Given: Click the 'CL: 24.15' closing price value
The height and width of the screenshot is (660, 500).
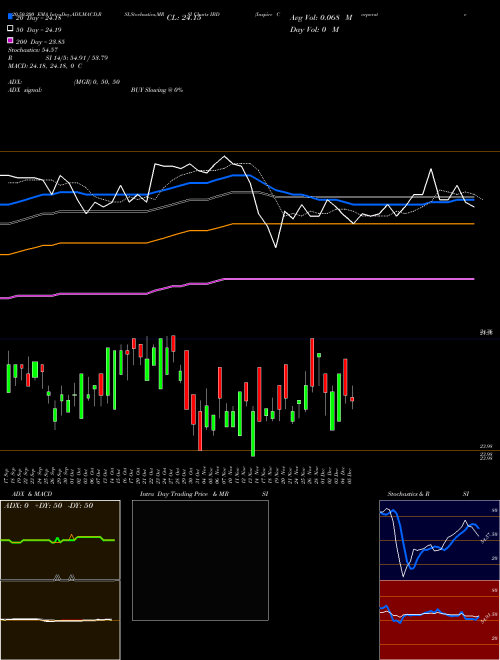Looking at the screenshot, I should coord(184,18).
